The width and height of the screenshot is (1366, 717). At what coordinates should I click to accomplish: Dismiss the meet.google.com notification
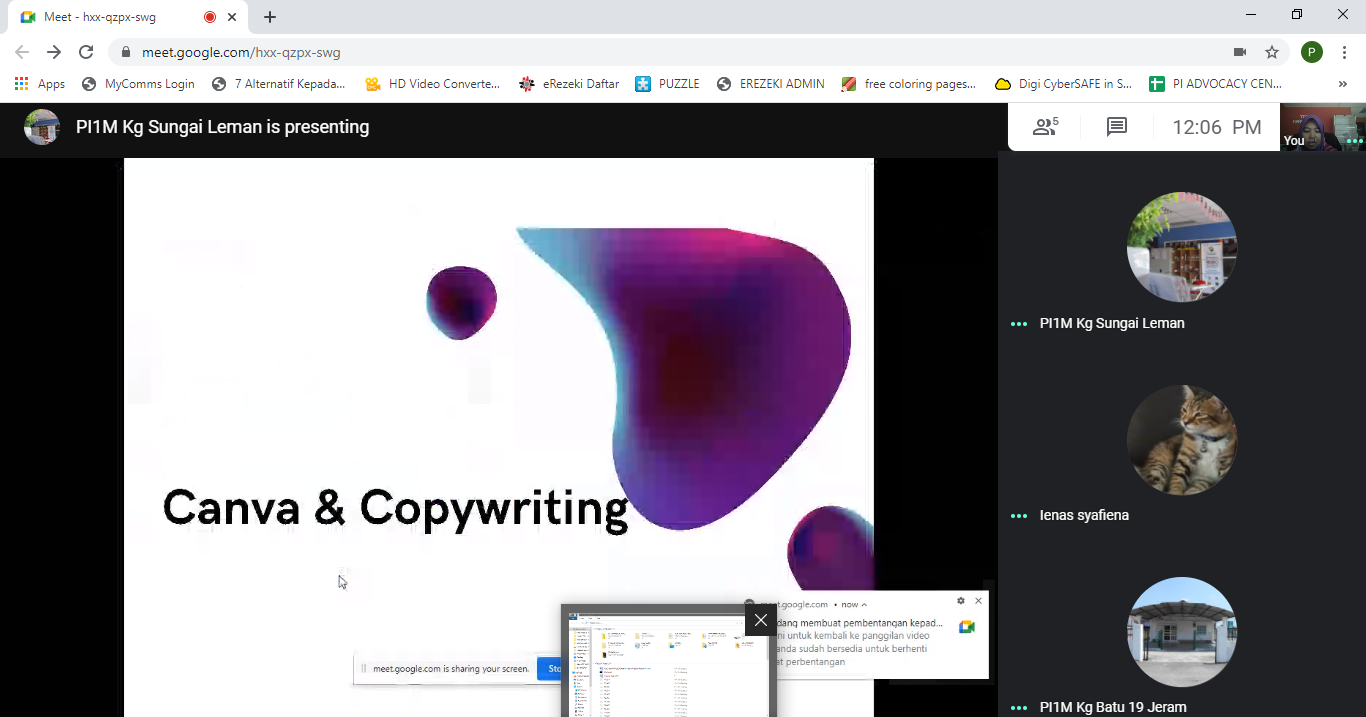[x=978, y=601]
